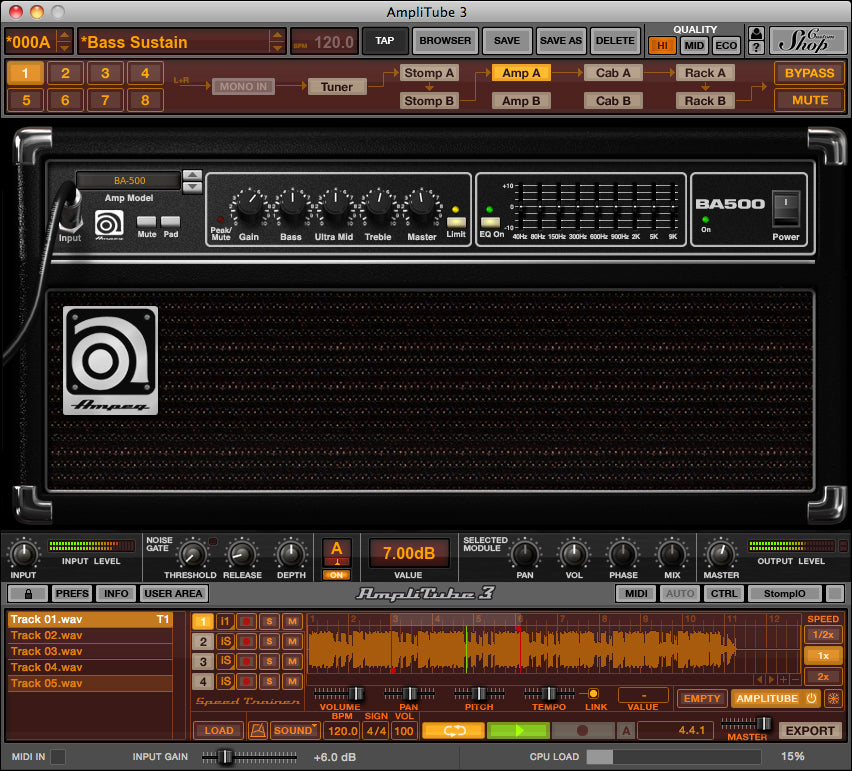Click the EXPORT button
Viewport: 852px width, 771px height.
tap(809, 731)
